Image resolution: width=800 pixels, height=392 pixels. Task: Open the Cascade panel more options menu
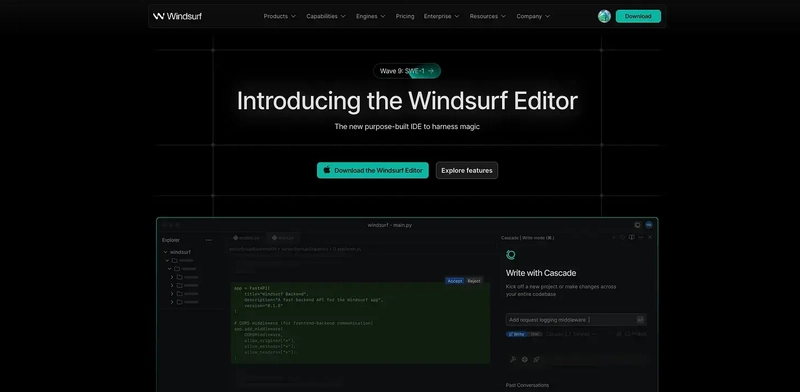click(x=641, y=237)
